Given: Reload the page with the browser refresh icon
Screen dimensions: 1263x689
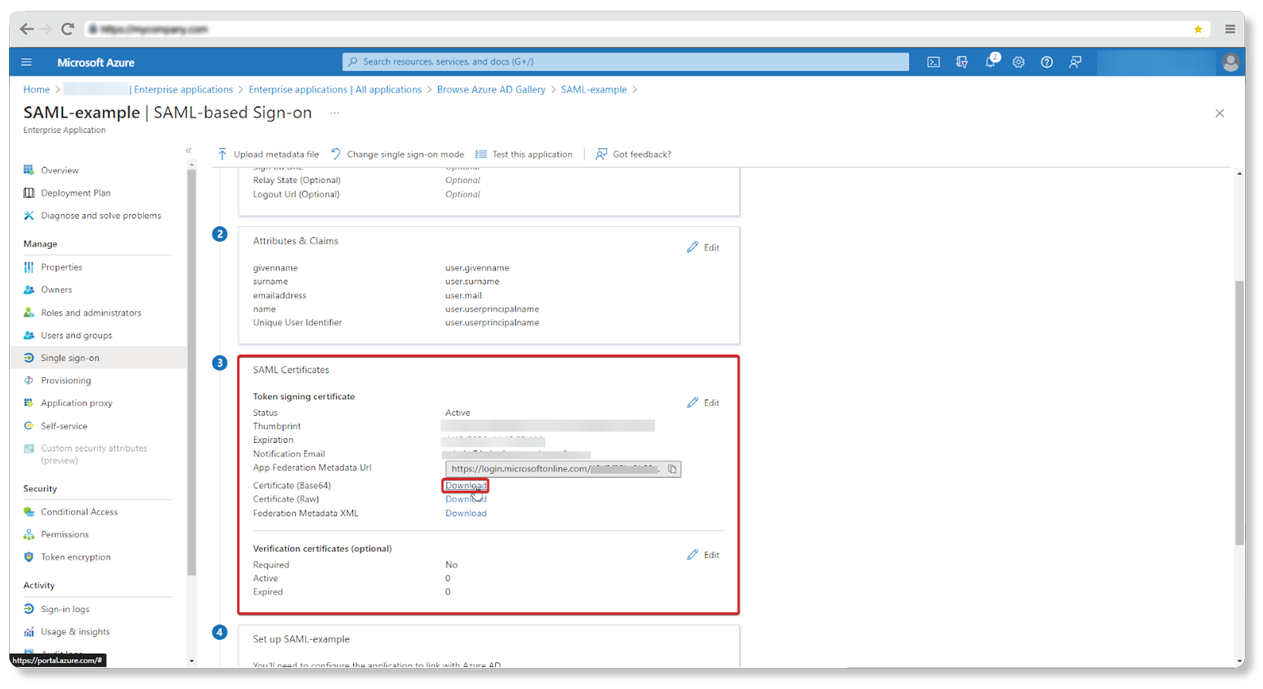Looking at the screenshot, I should (x=68, y=29).
